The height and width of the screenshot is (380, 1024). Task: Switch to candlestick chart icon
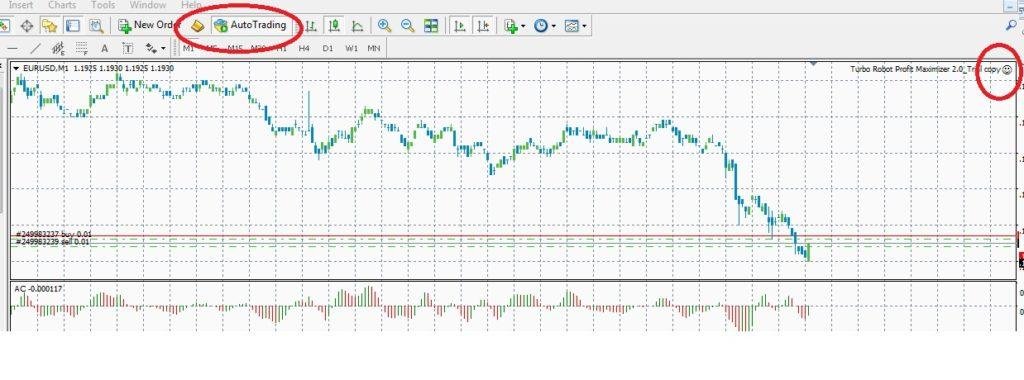click(334, 26)
